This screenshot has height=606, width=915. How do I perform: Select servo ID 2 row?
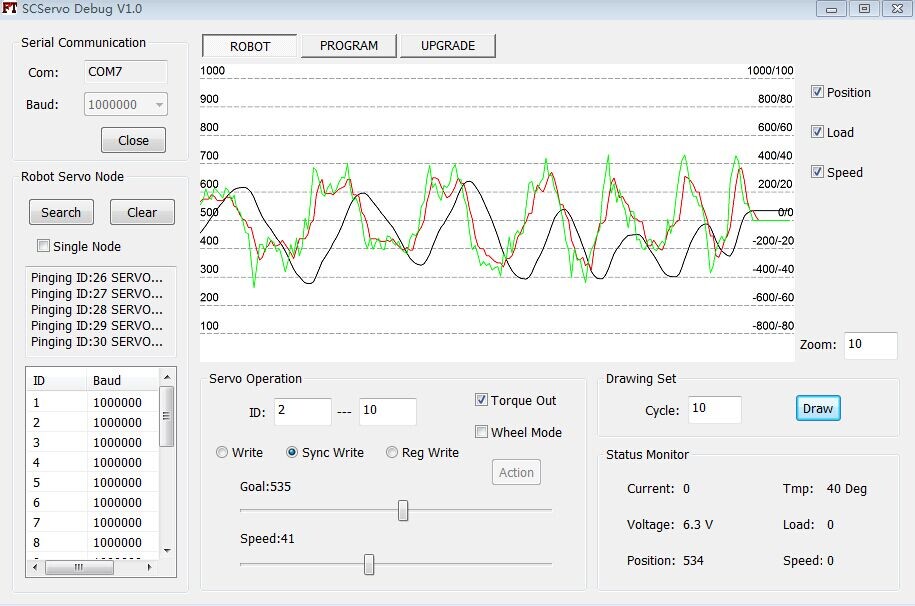(x=92, y=422)
